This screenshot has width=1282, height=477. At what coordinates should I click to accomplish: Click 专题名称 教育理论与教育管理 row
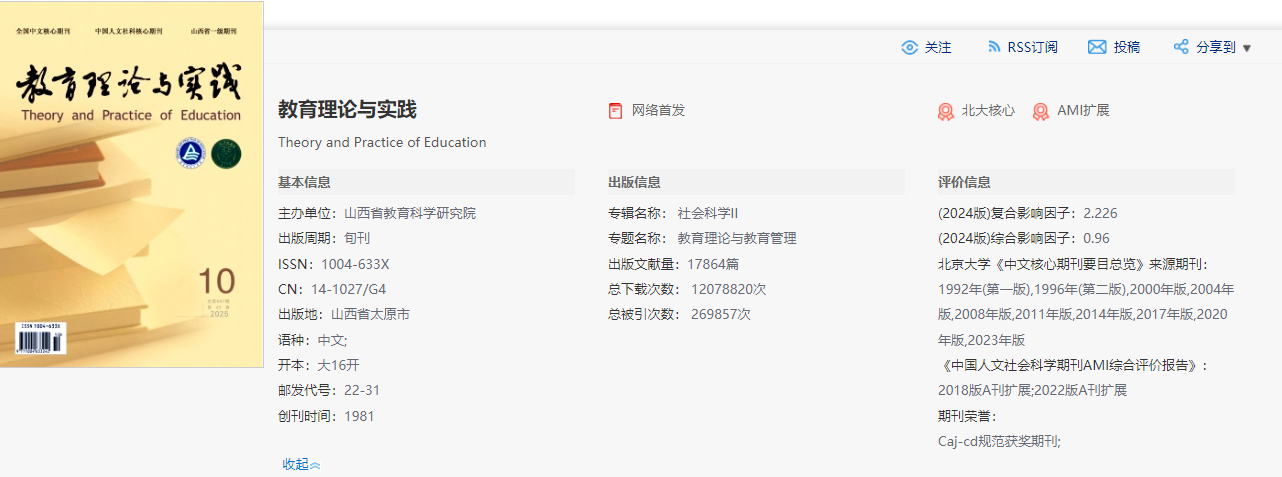(702, 238)
